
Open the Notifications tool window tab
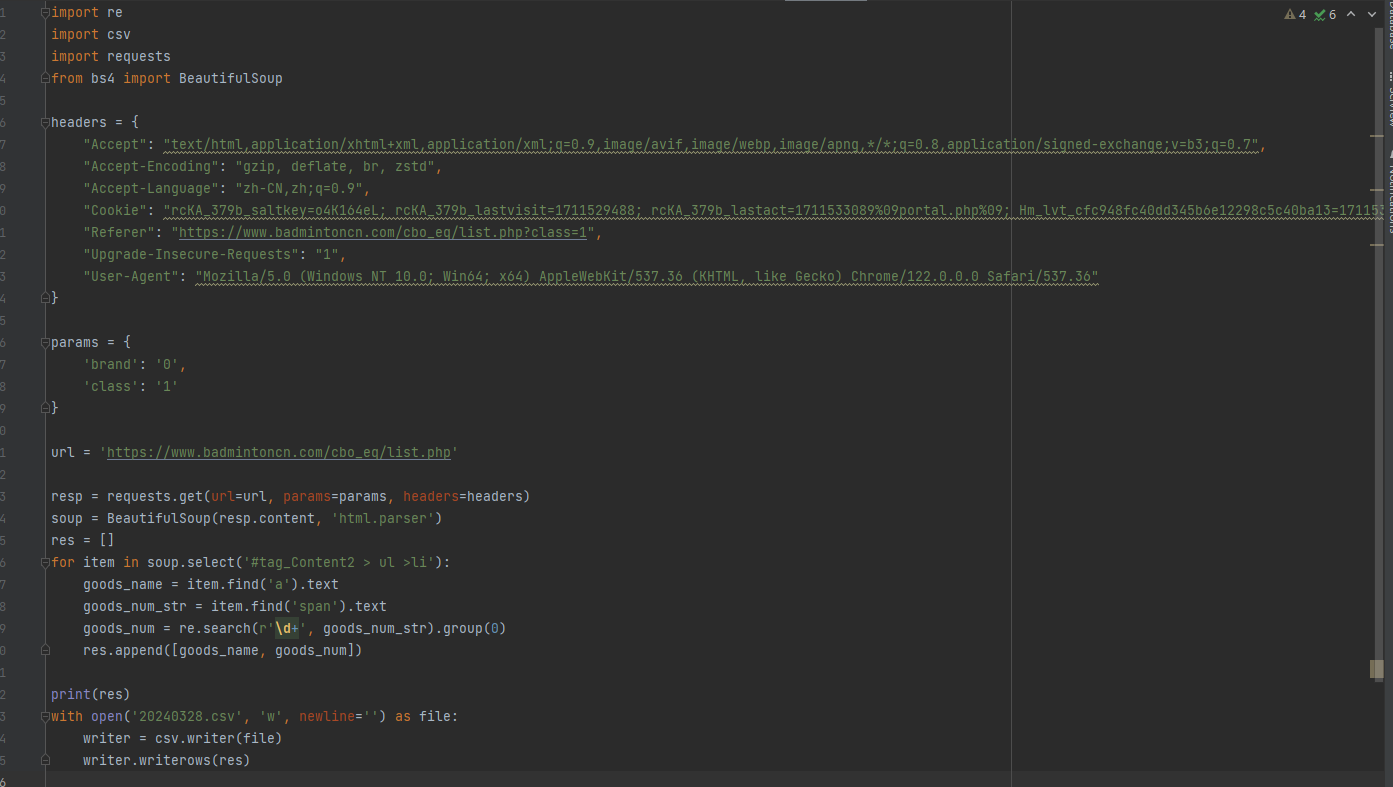tap(1389, 192)
